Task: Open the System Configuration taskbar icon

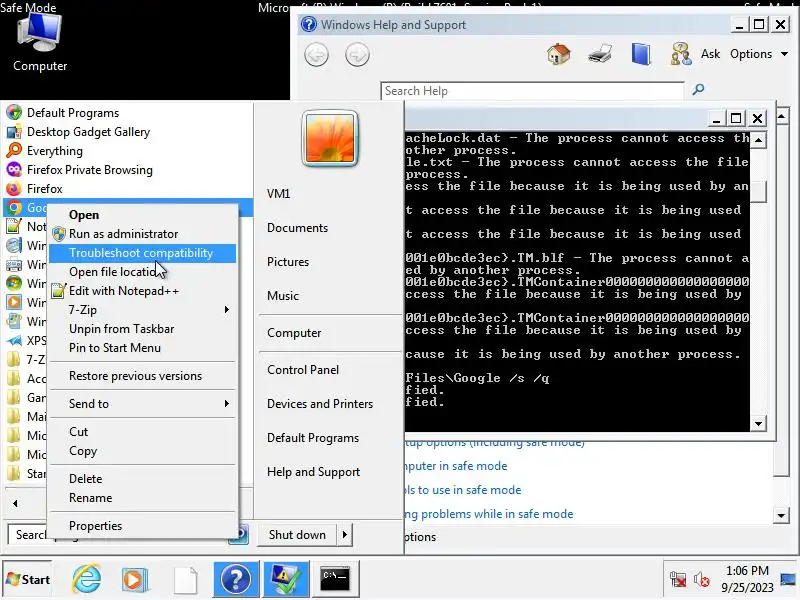Action: pos(286,579)
